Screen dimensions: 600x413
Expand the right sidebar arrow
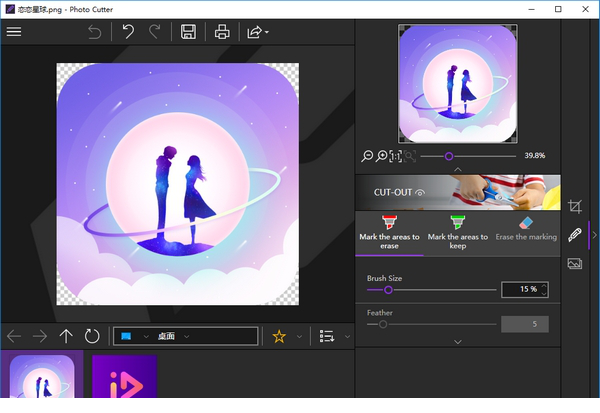click(595, 235)
